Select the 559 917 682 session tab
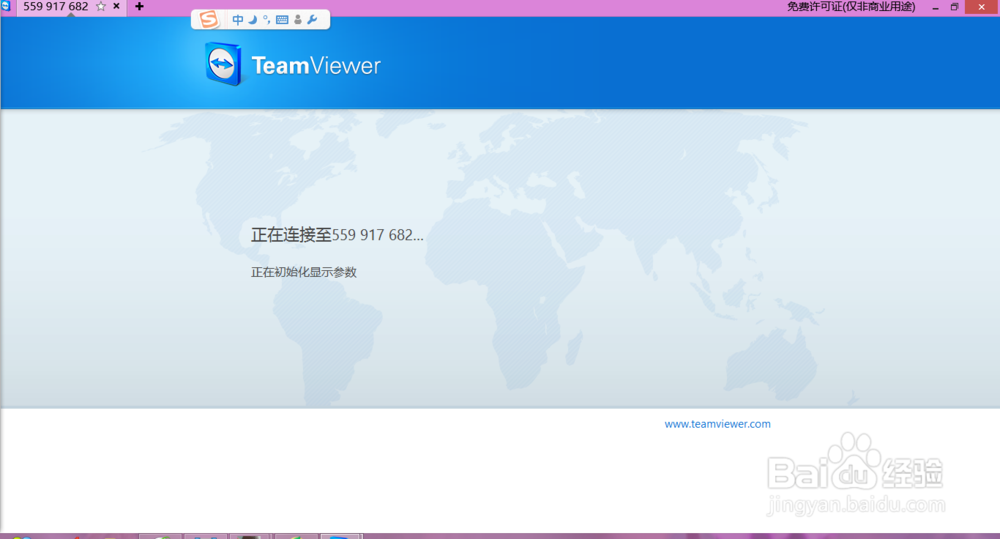This screenshot has width=1000, height=539. click(71, 7)
